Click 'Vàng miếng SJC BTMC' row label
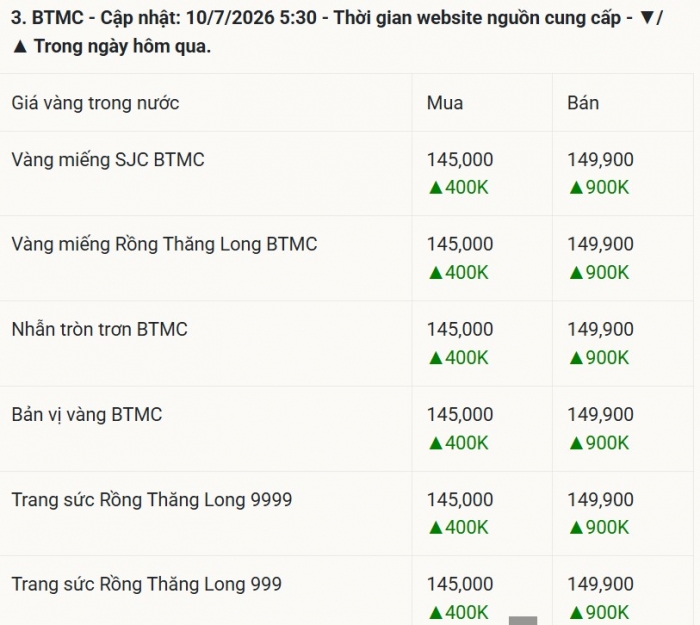This screenshot has width=700, height=625. click(108, 160)
